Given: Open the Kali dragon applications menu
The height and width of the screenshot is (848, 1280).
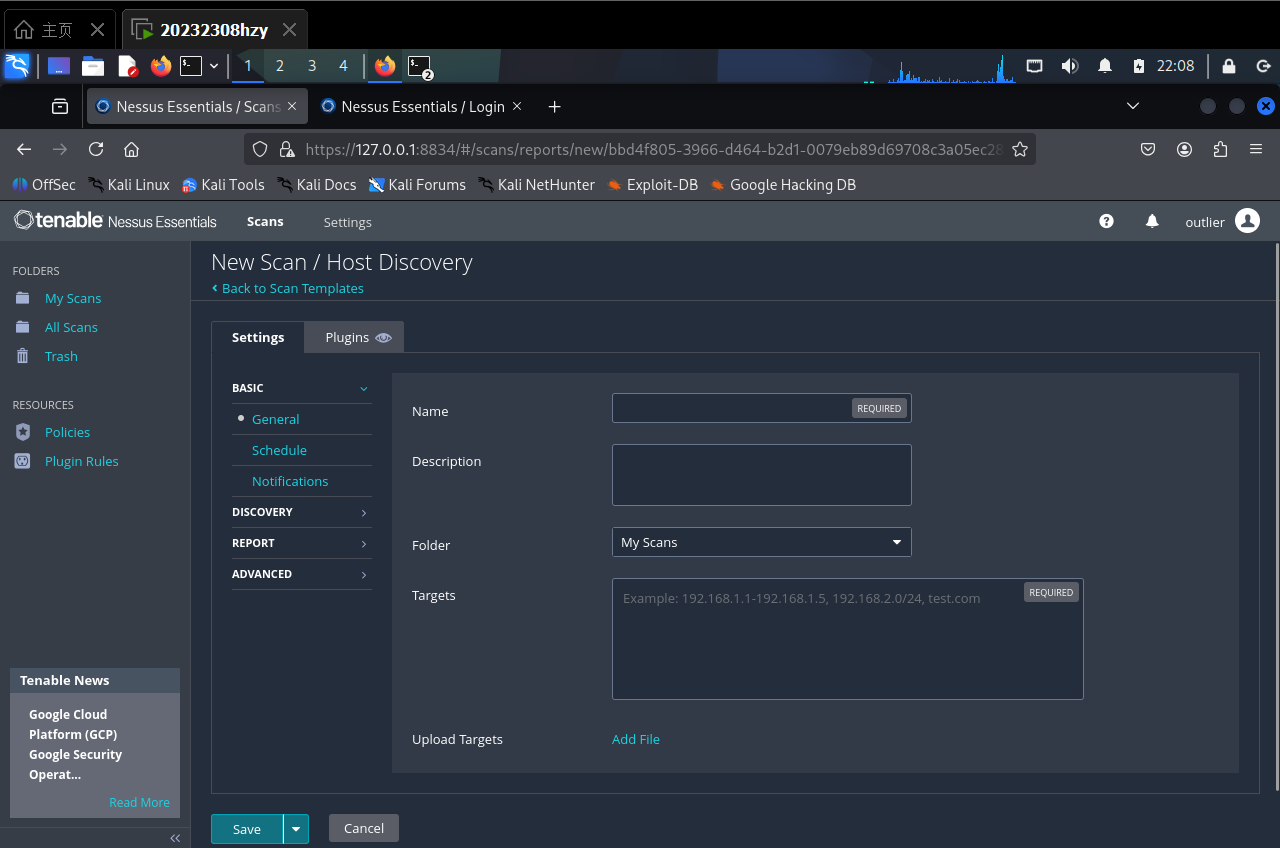Looking at the screenshot, I should click(17, 66).
